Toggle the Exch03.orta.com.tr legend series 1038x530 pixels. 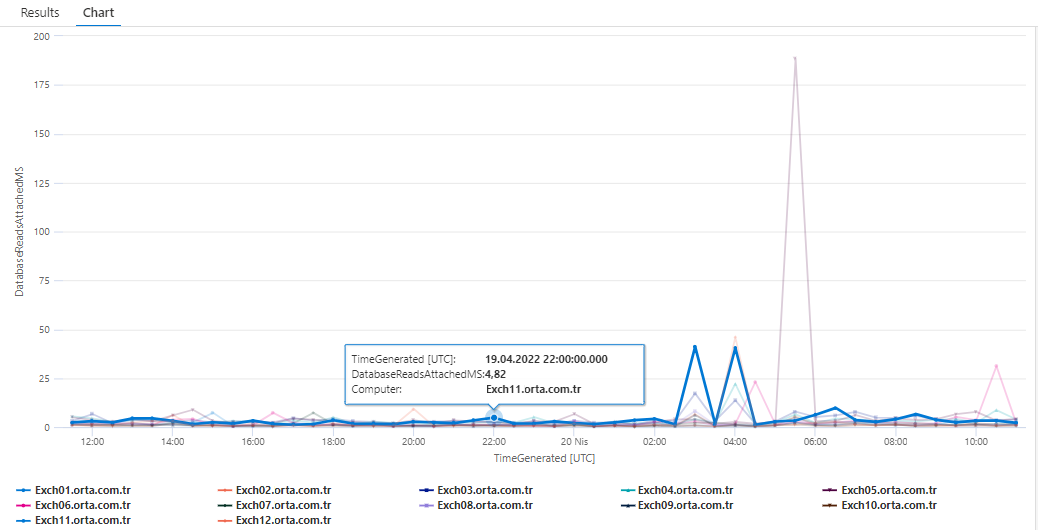476,490
